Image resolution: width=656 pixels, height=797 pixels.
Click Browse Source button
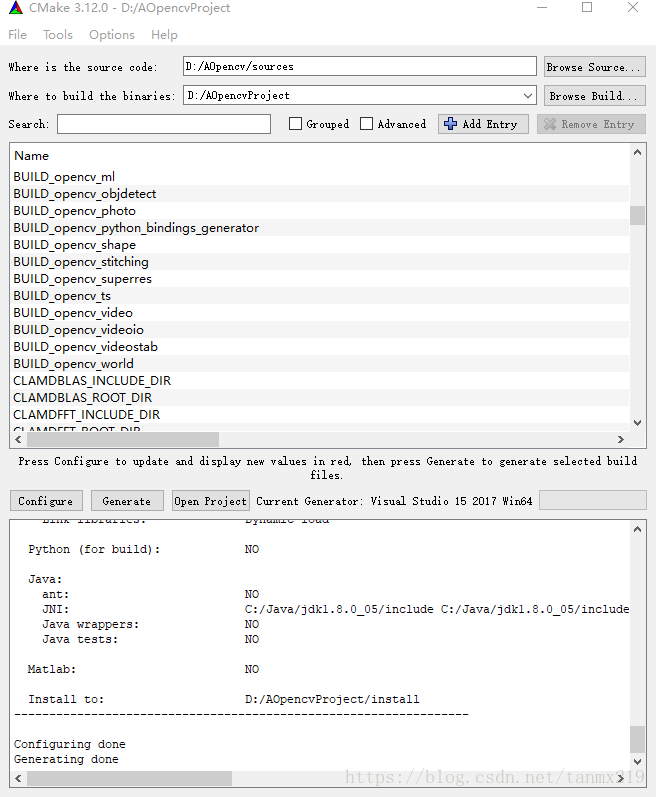[x=595, y=67]
